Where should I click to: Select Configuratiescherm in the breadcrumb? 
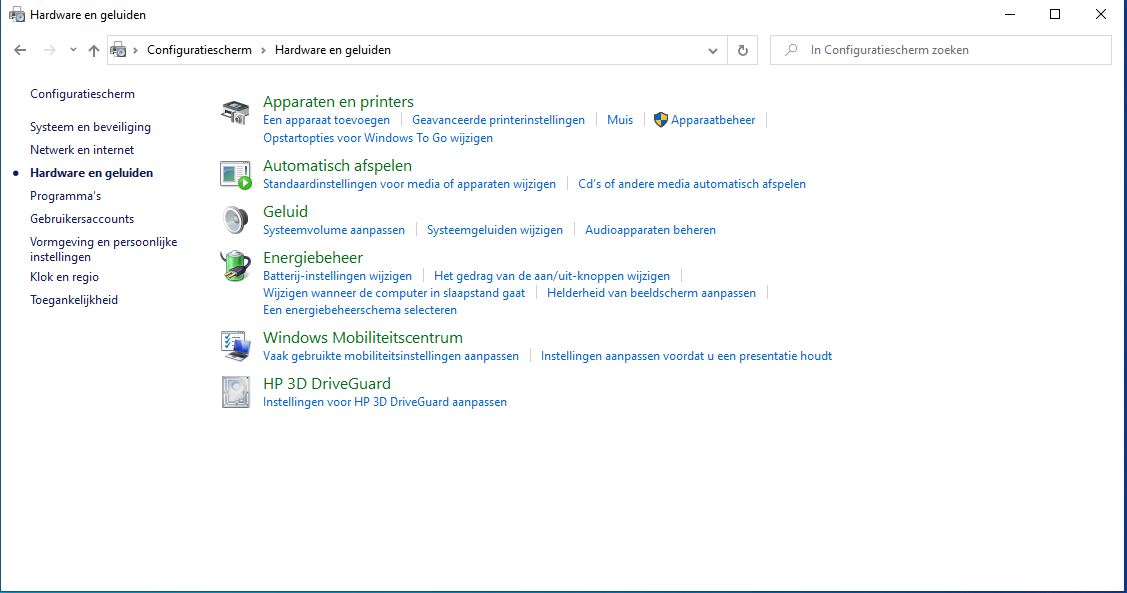point(199,50)
